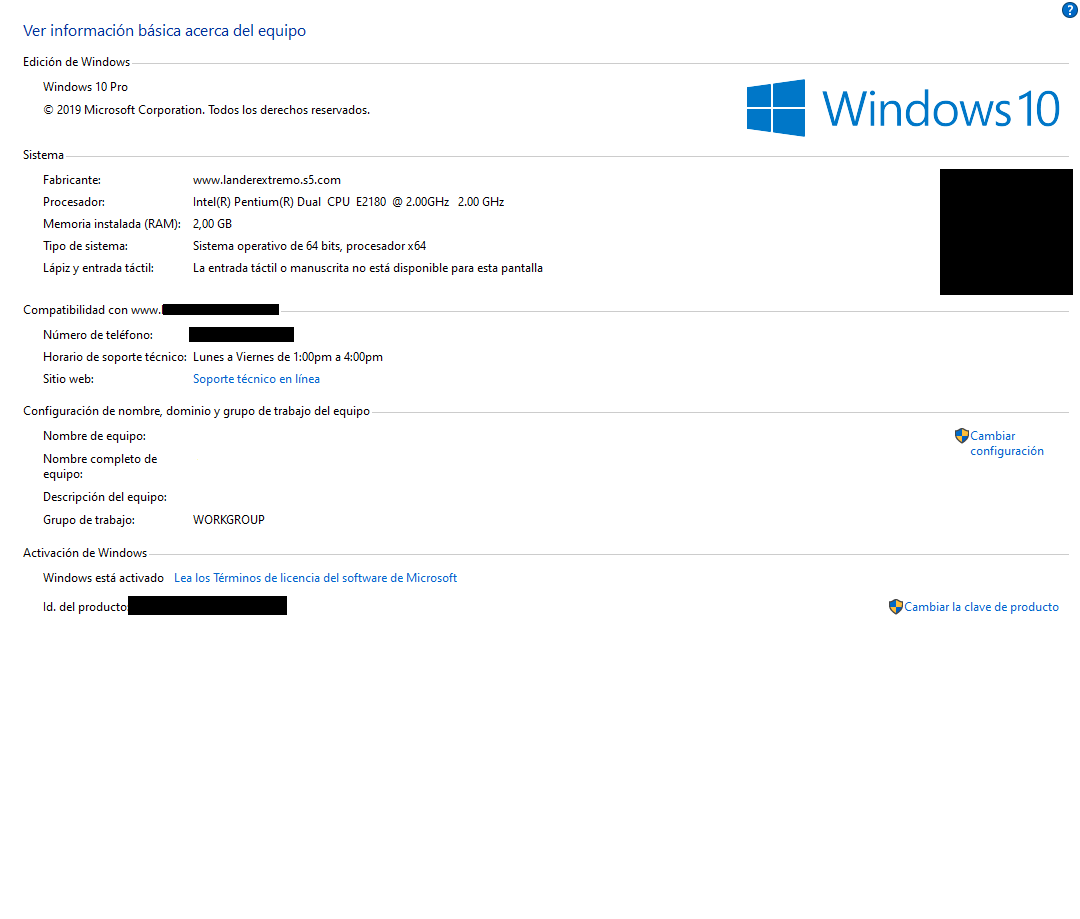Image resolution: width=1080 pixels, height=919 pixels.
Task: Click the manufacturer value www.landerextremo.s5.com
Action: pos(267,180)
